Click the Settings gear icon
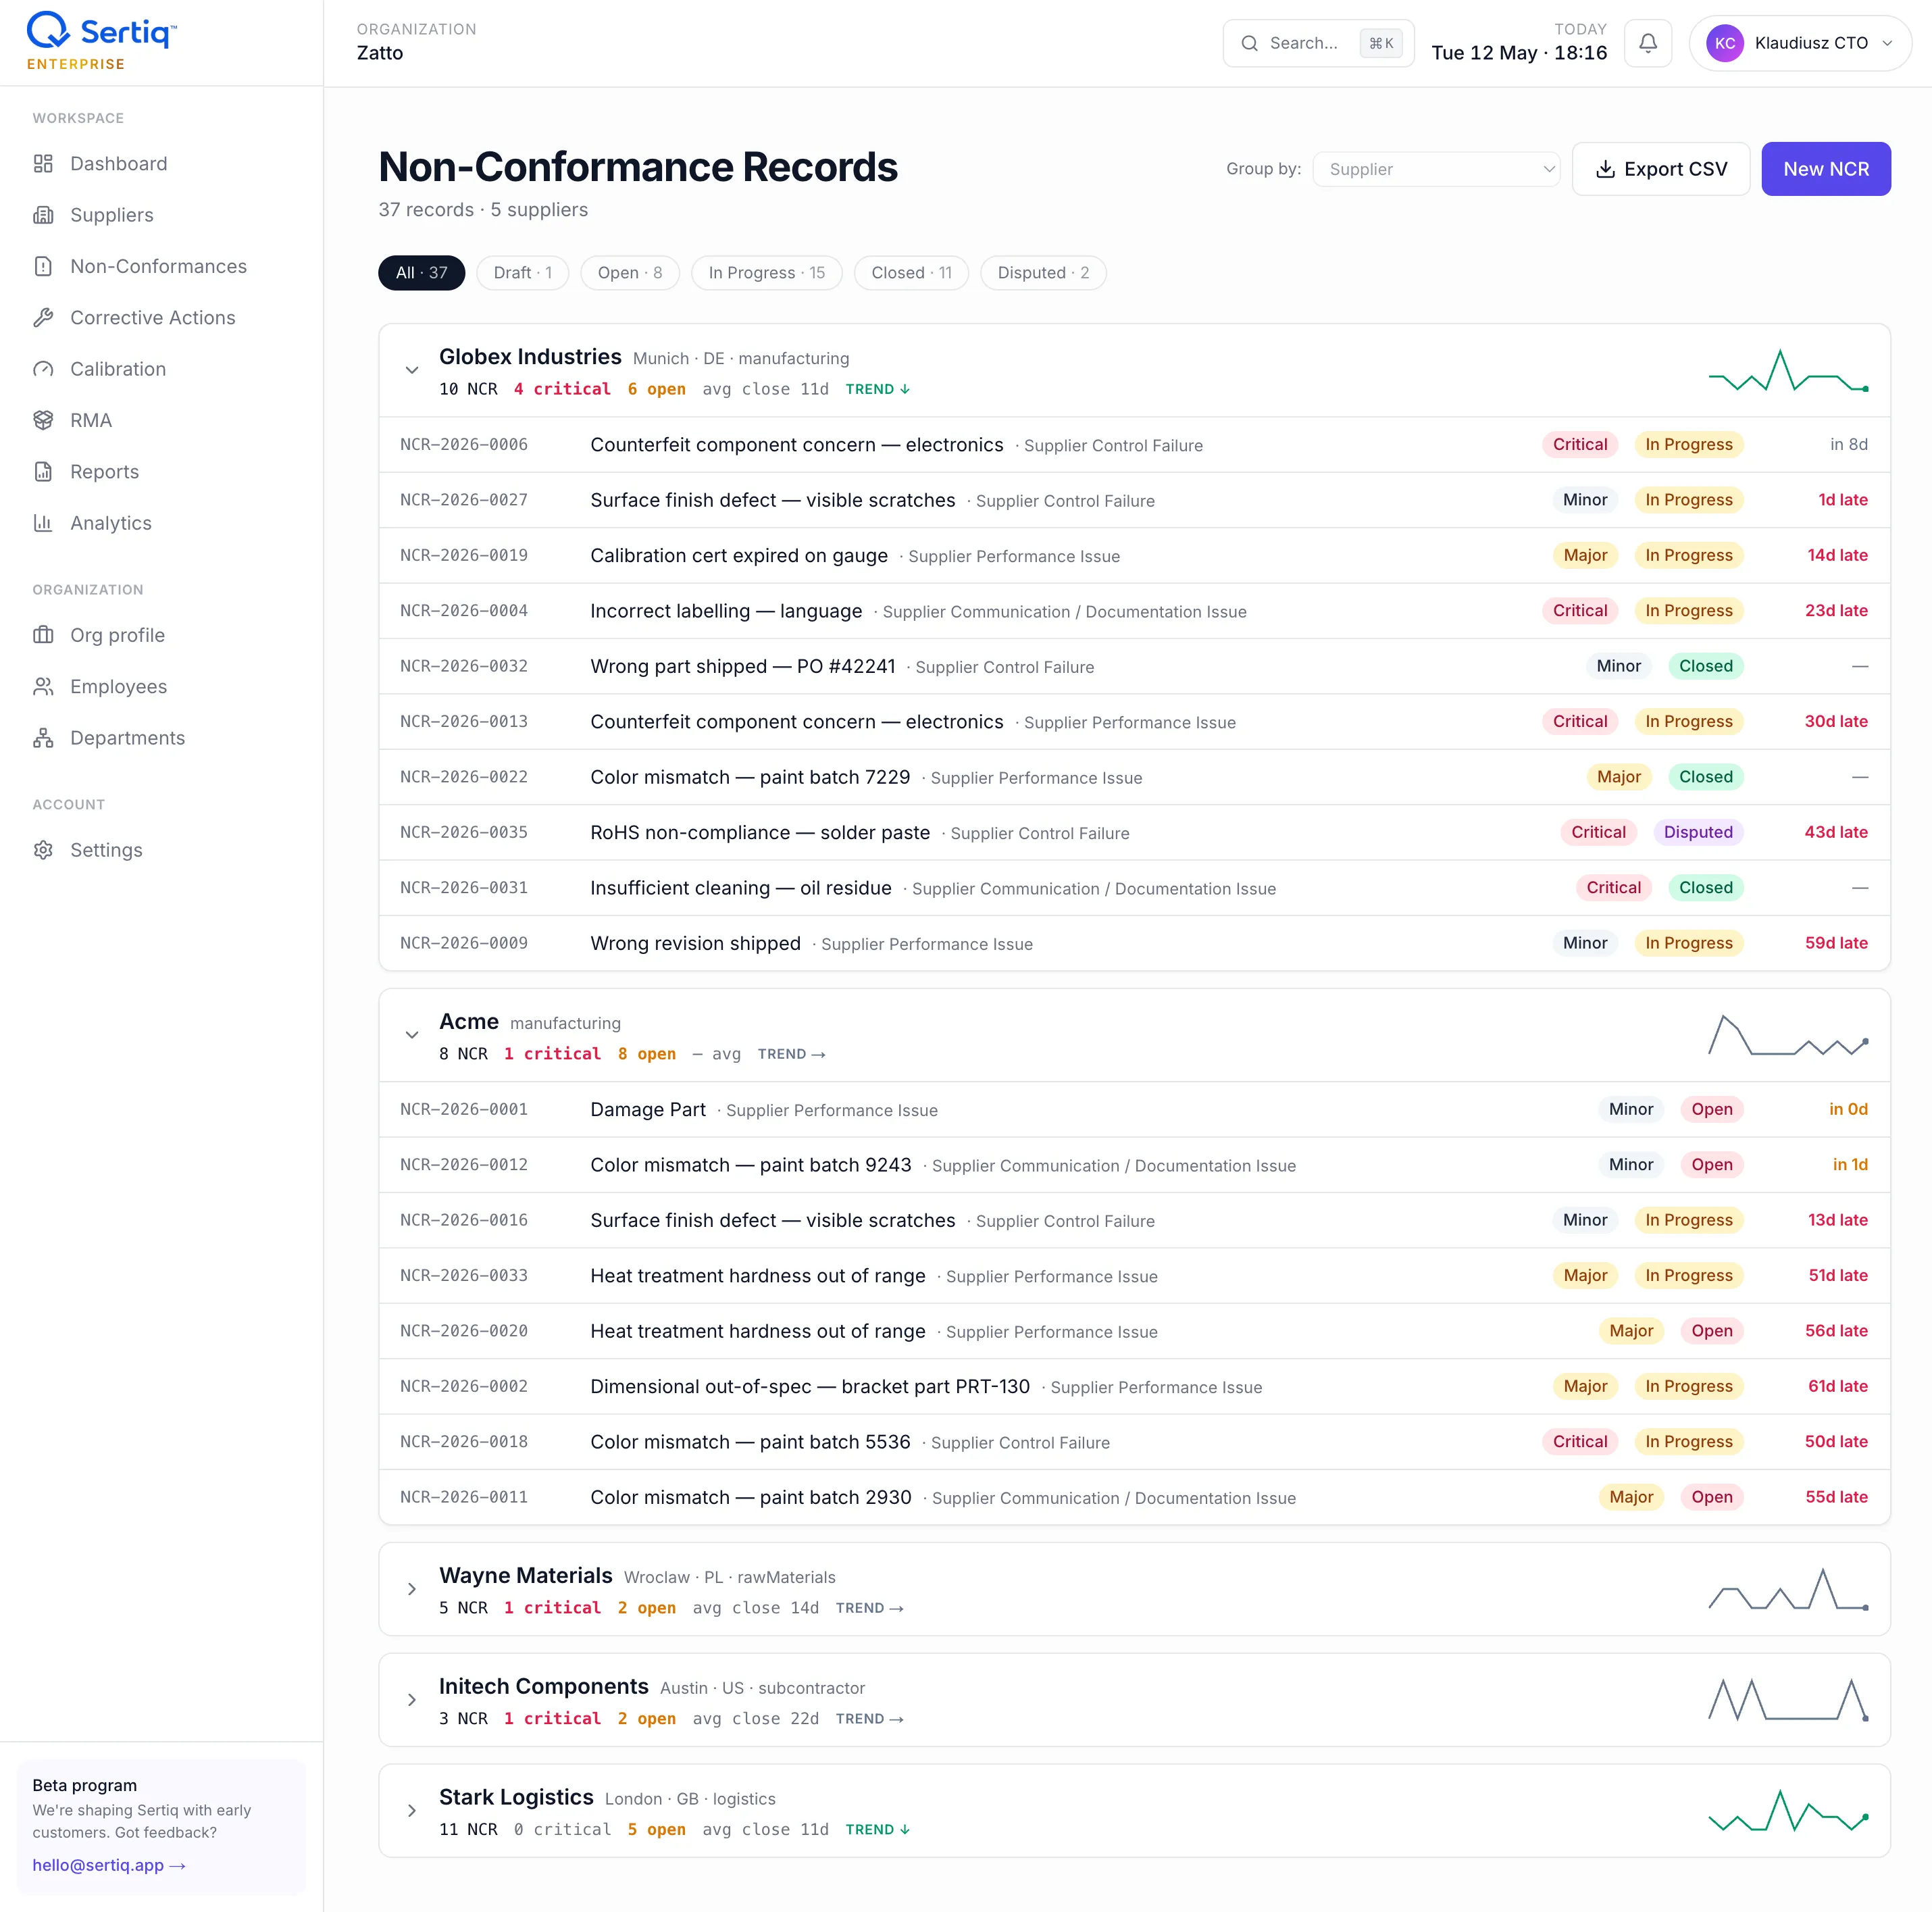This screenshot has width=1932, height=1912. pyautogui.click(x=43, y=850)
